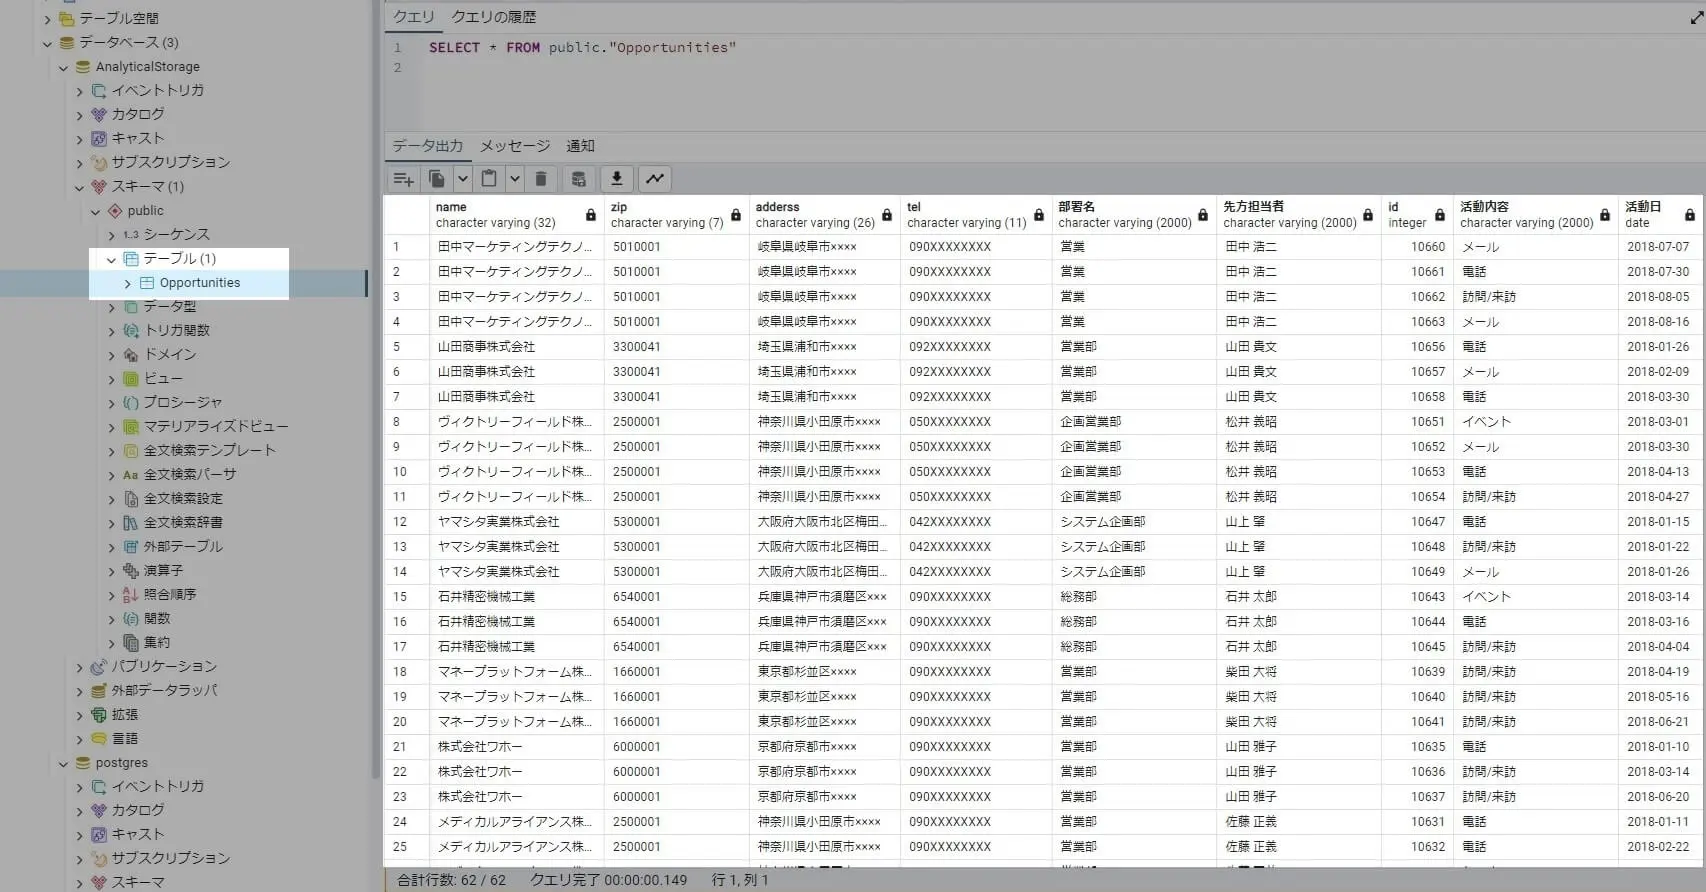This screenshot has height=892, width=1706.
Task: Click the download results icon
Action: tap(617, 179)
